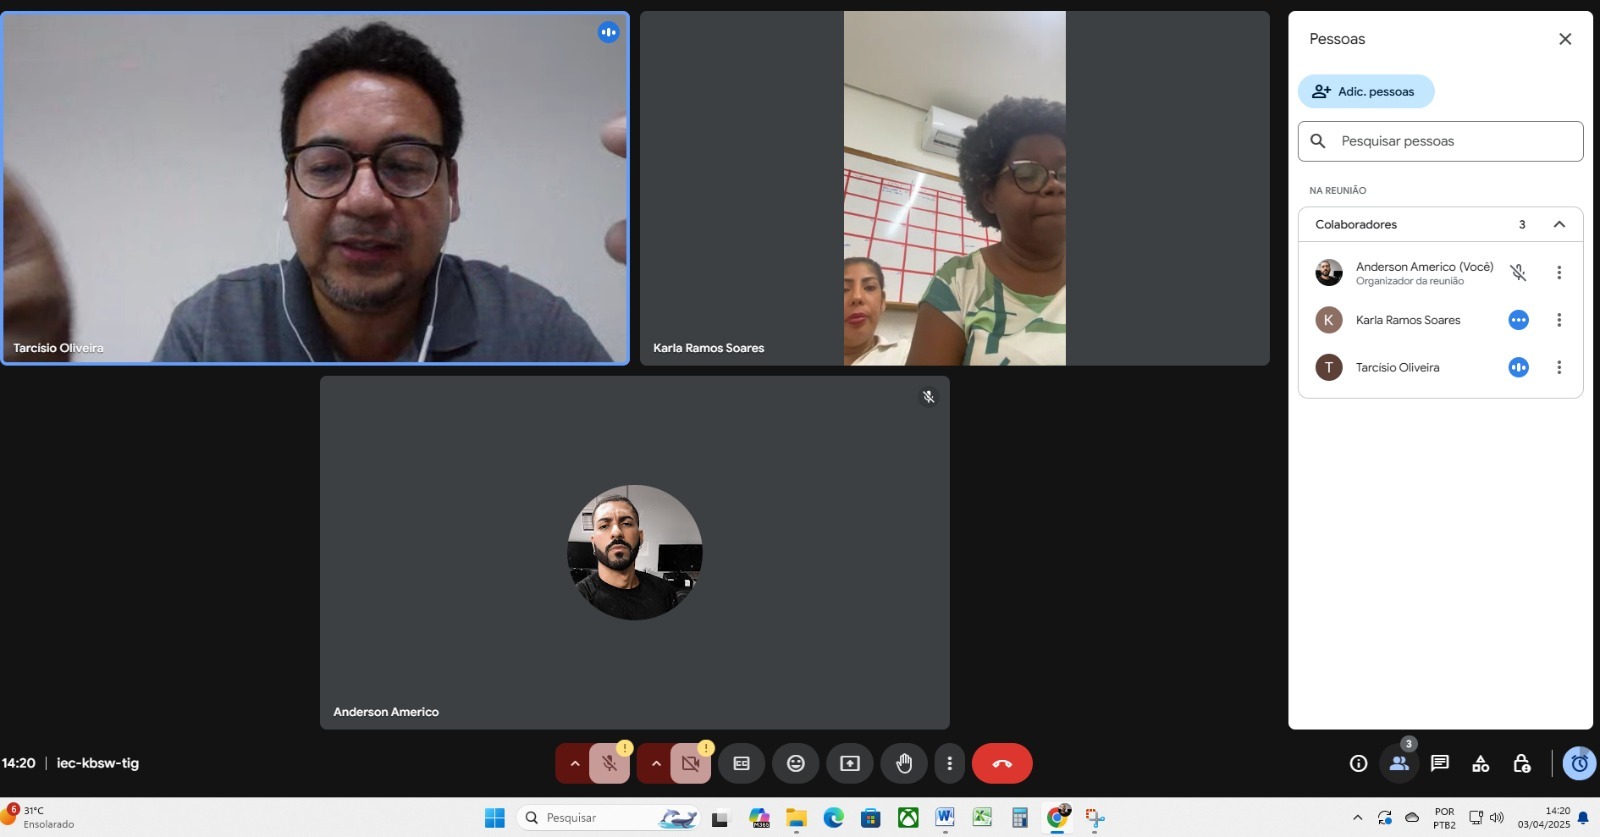Click the share screen icon
Image resolution: width=1600 pixels, height=837 pixels.
pos(850,764)
